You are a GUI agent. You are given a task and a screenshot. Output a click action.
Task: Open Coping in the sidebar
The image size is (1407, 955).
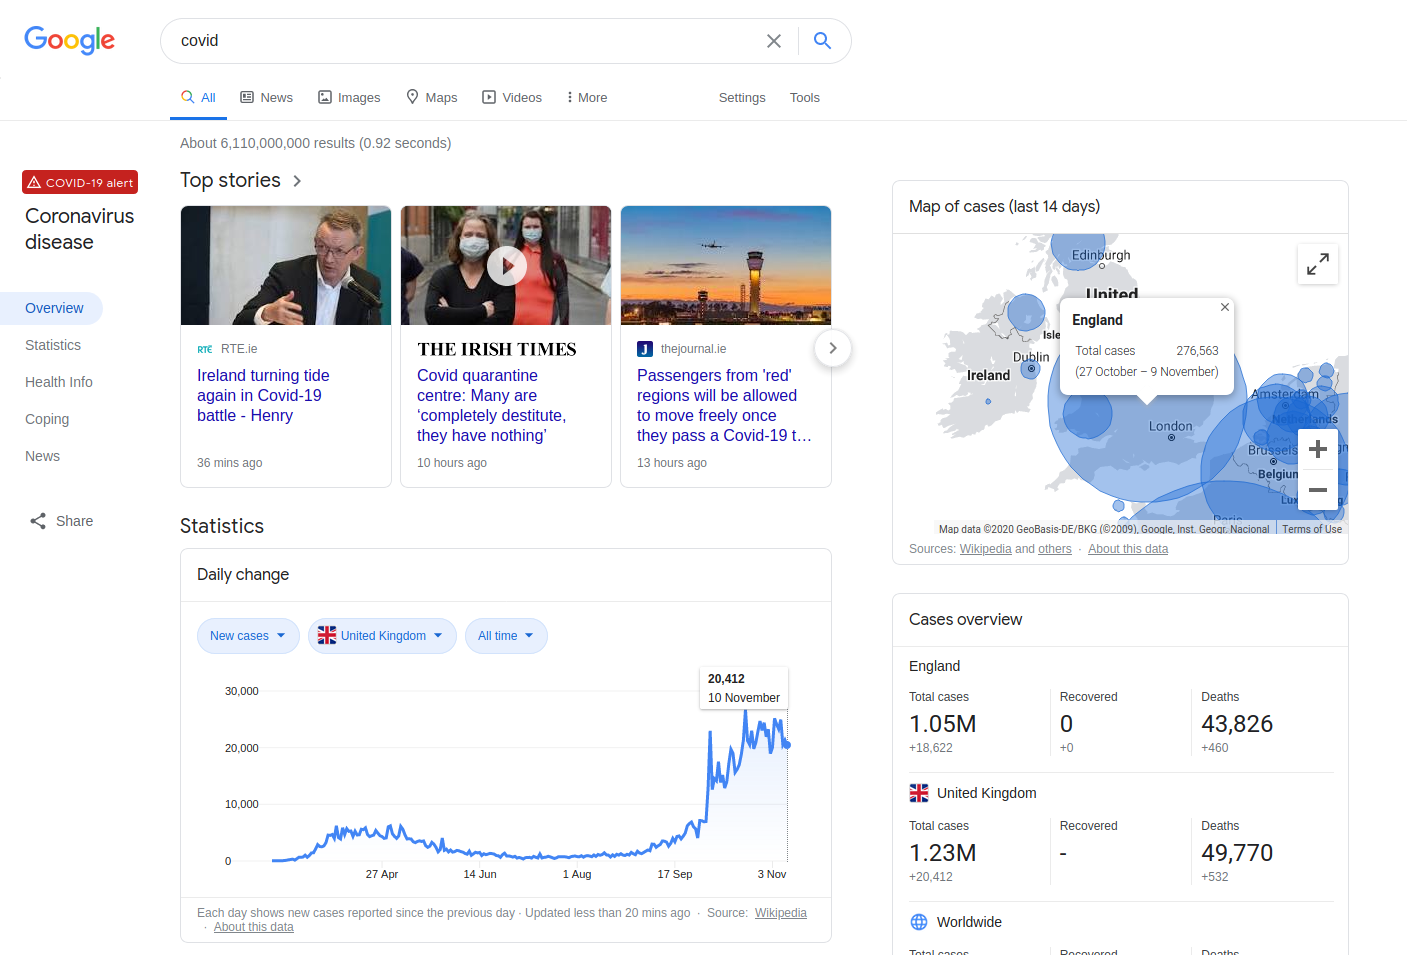pos(47,419)
